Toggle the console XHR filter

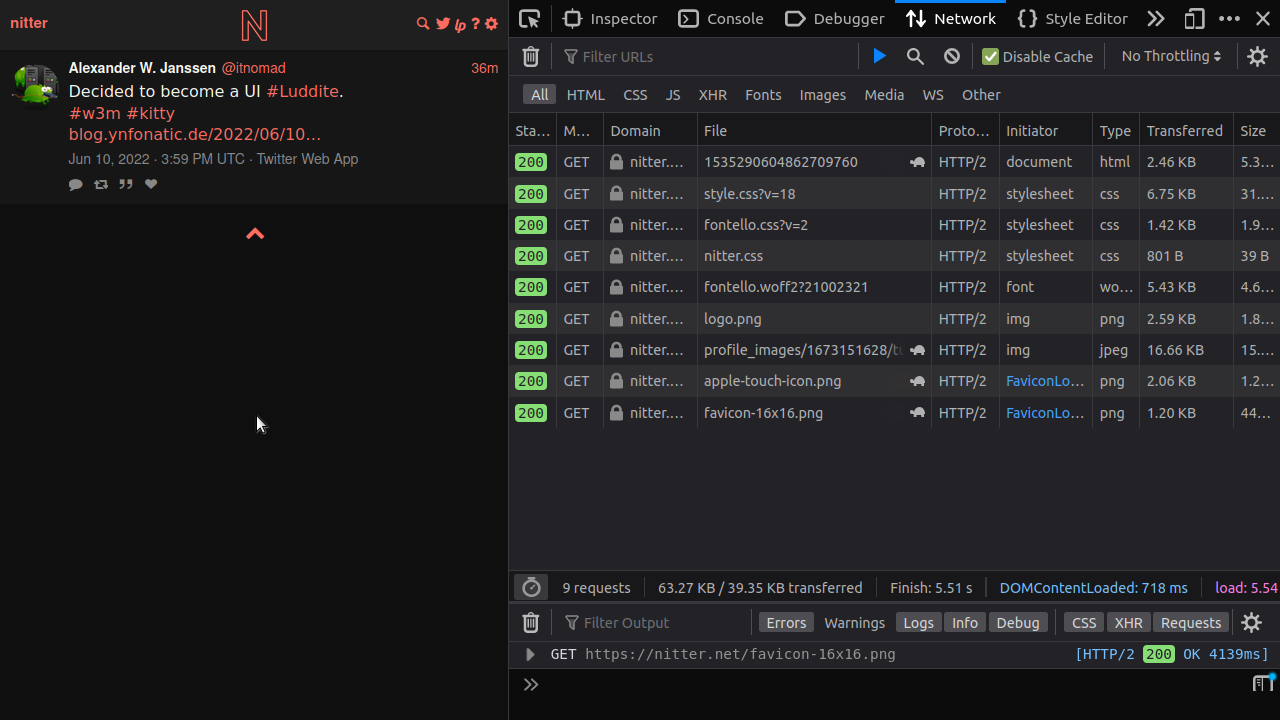pyautogui.click(x=1128, y=623)
